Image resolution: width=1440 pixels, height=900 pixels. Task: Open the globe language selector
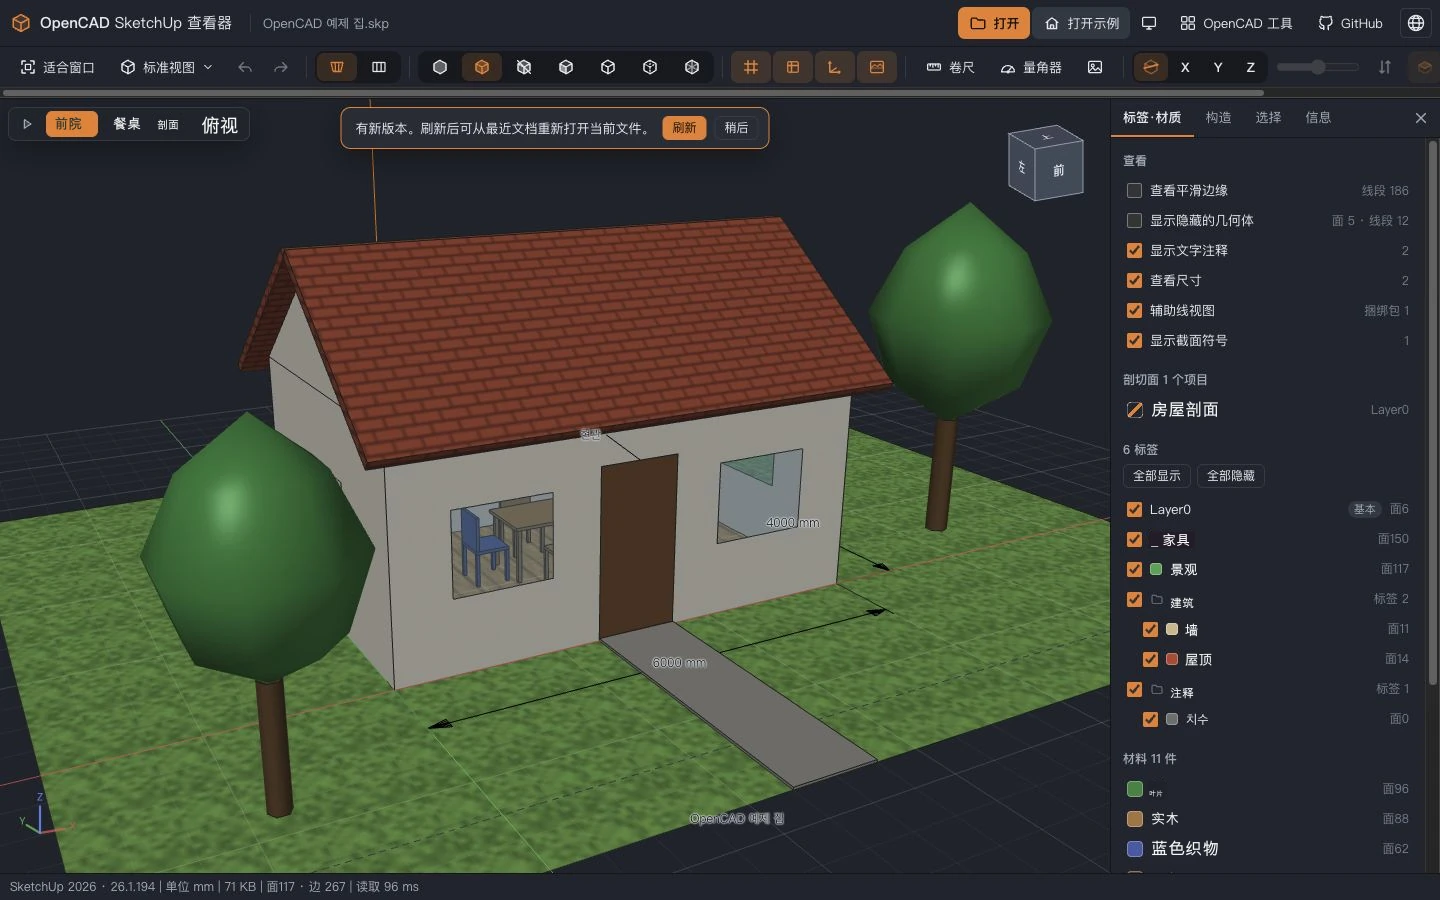point(1416,23)
